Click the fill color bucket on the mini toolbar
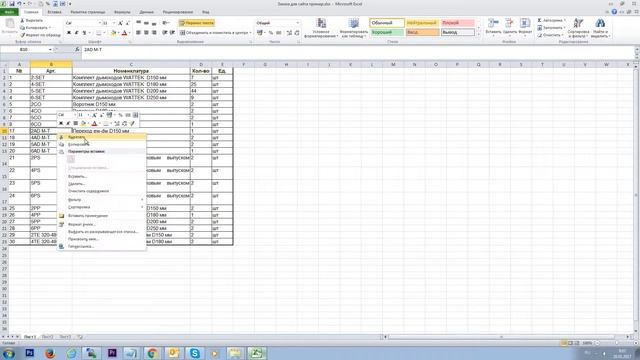Image resolution: width=640 pixels, height=360 pixels. click(x=83, y=123)
